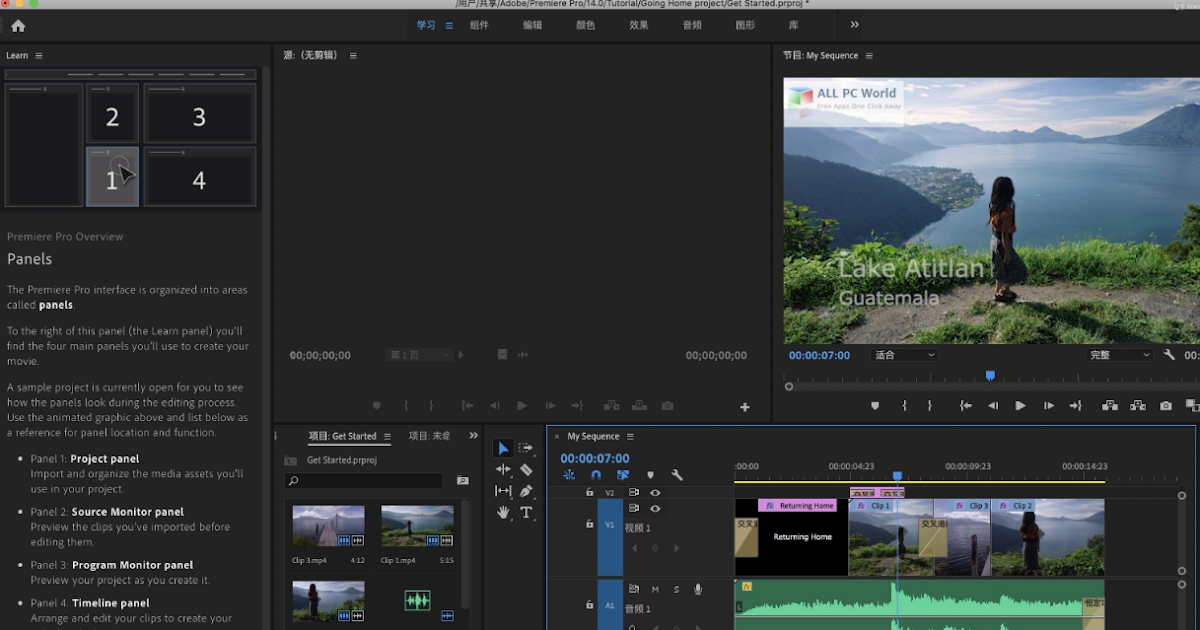
Task: Switch to the 项目: Get Started tab
Action: click(344, 436)
